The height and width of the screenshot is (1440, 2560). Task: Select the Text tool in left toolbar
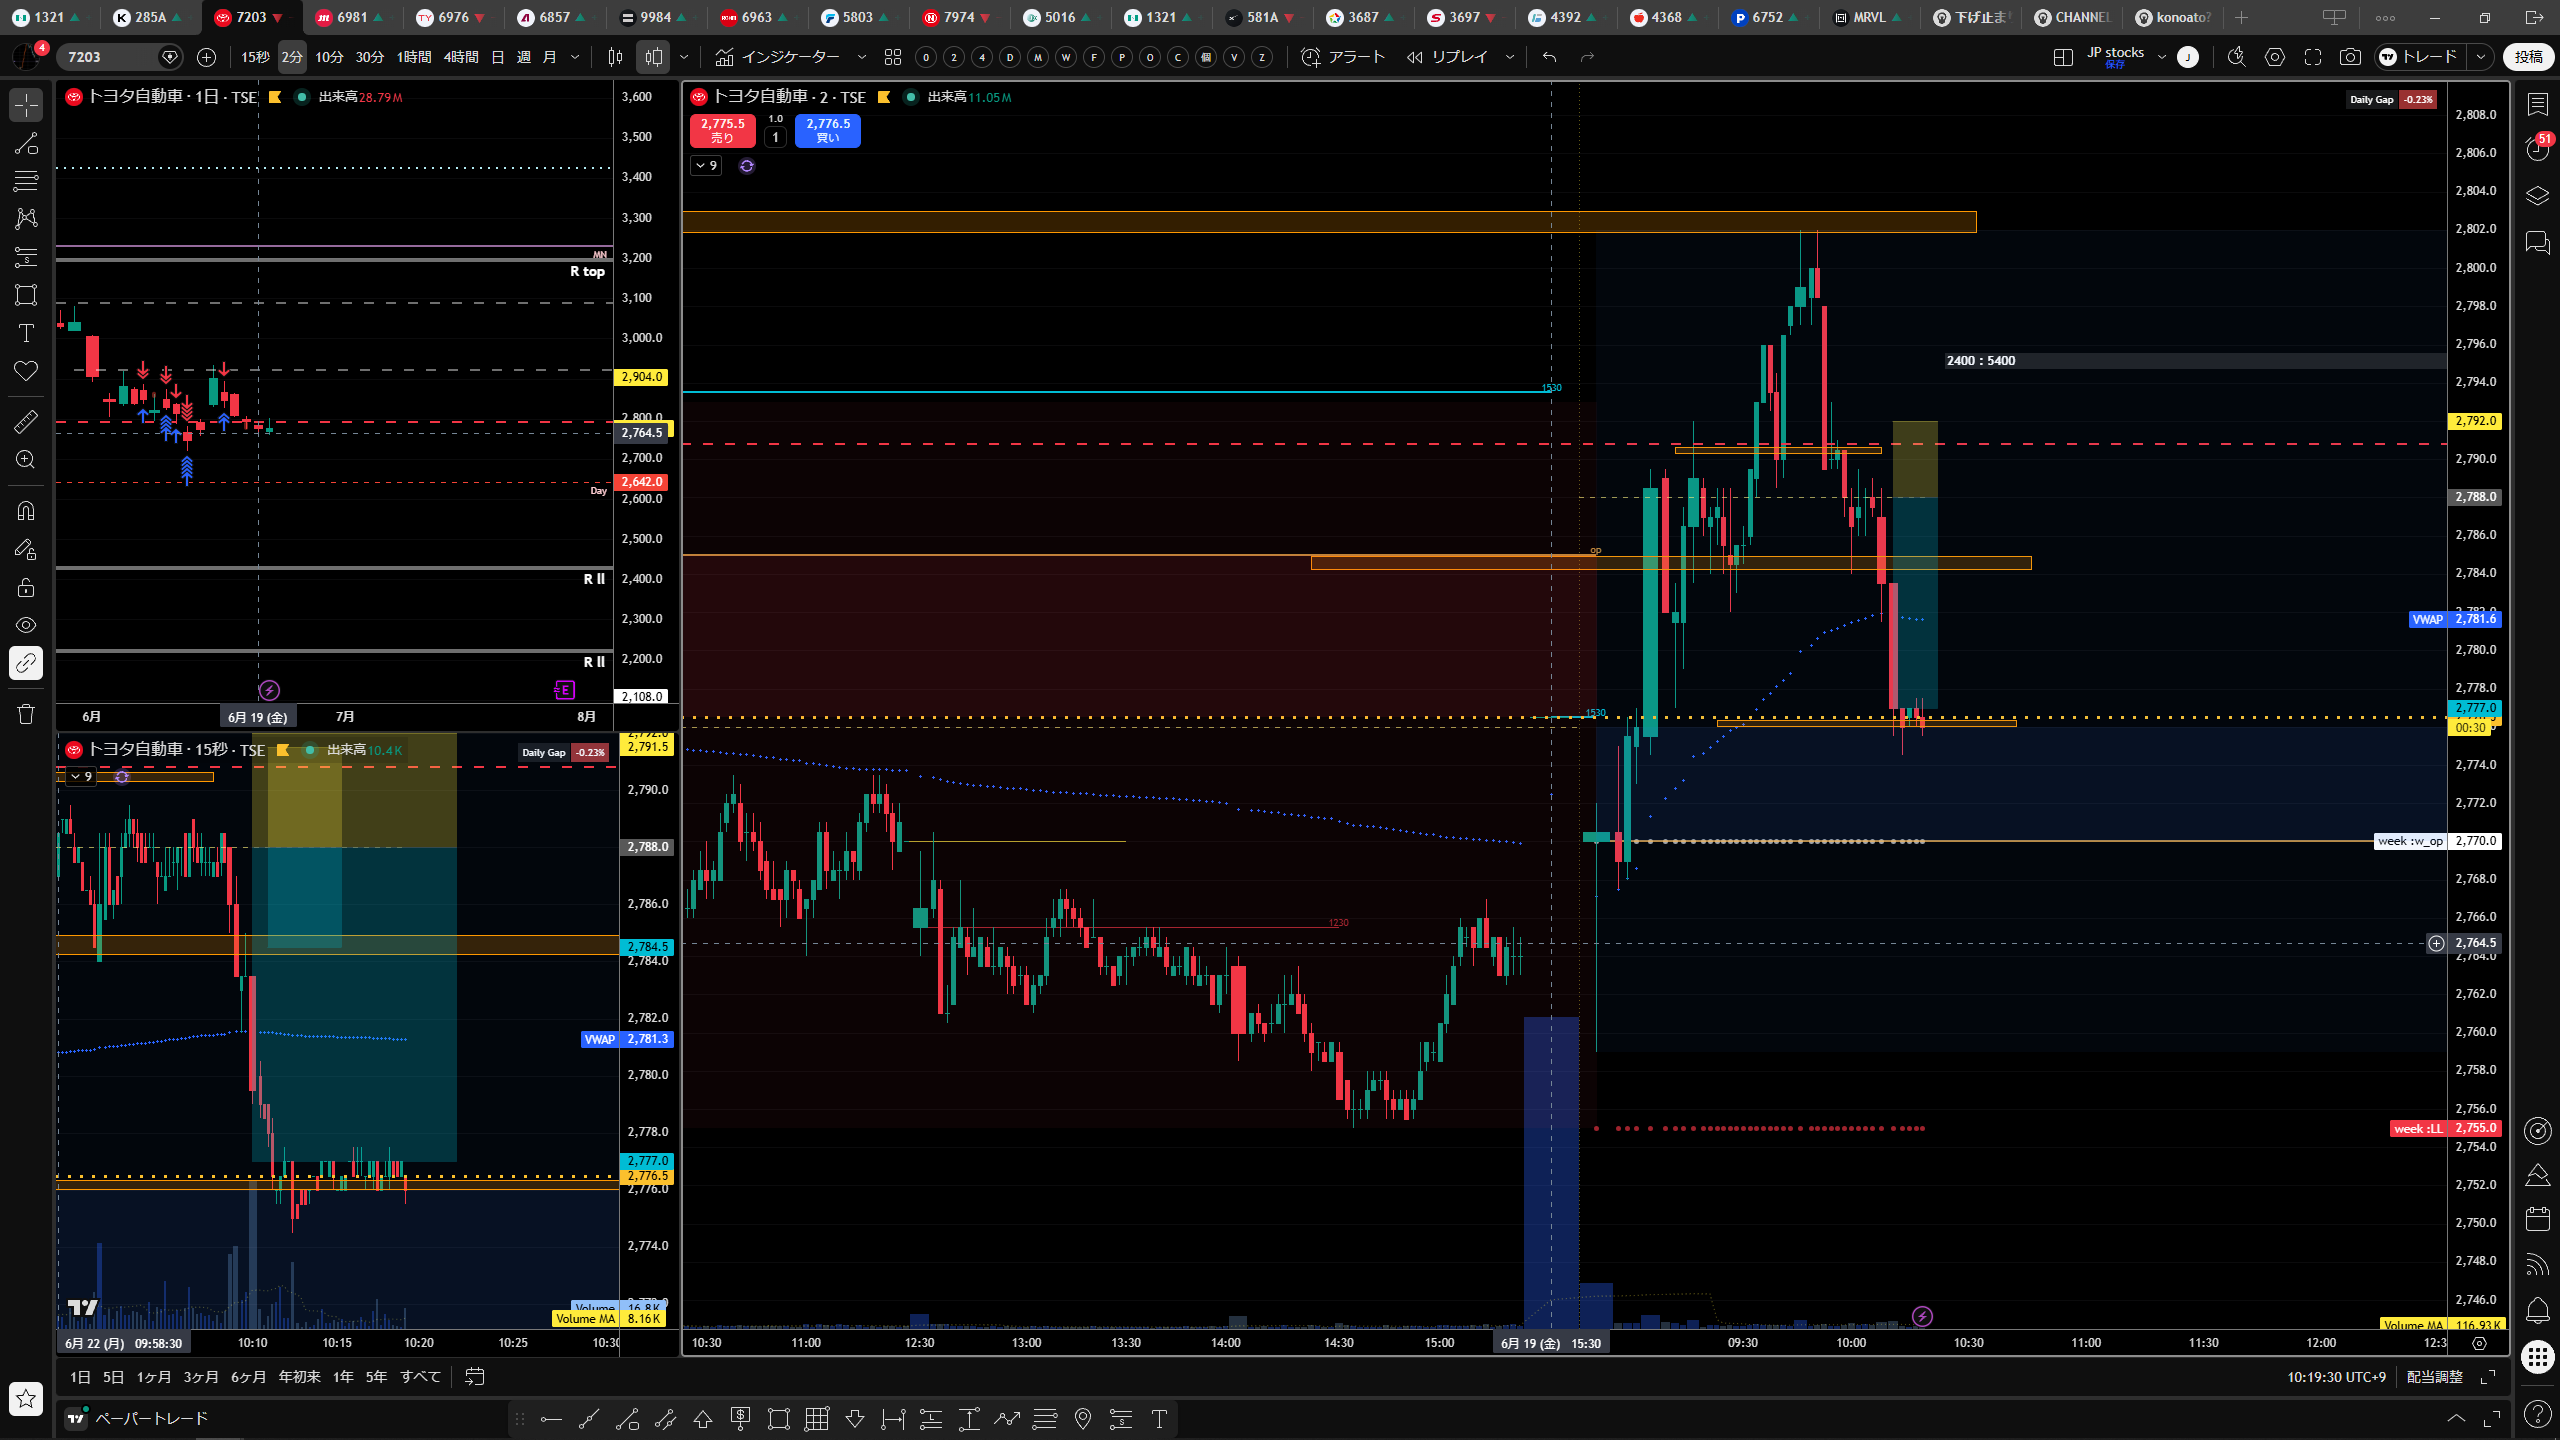click(26, 333)
